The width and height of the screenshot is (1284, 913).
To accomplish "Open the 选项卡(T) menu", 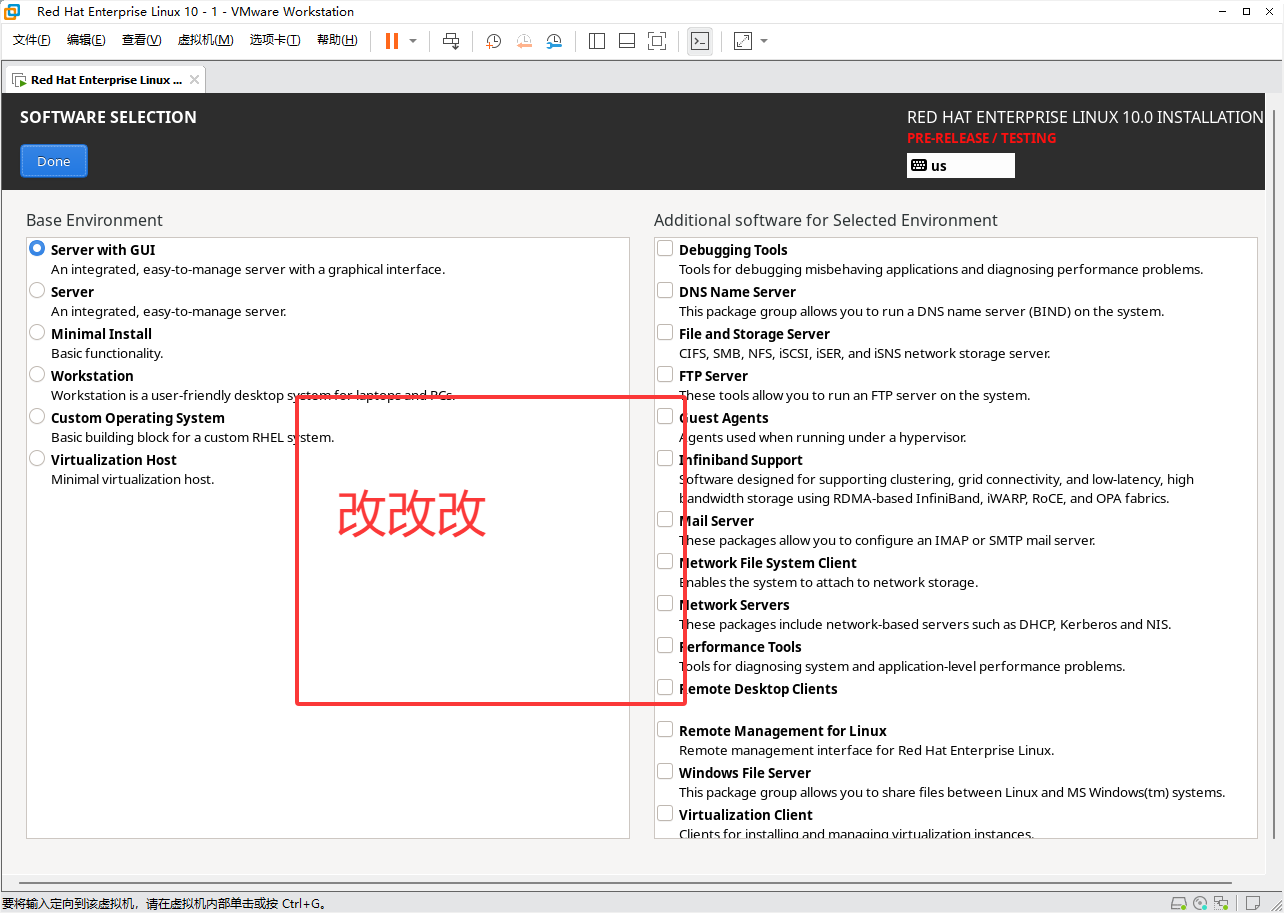I will [275, 40].
